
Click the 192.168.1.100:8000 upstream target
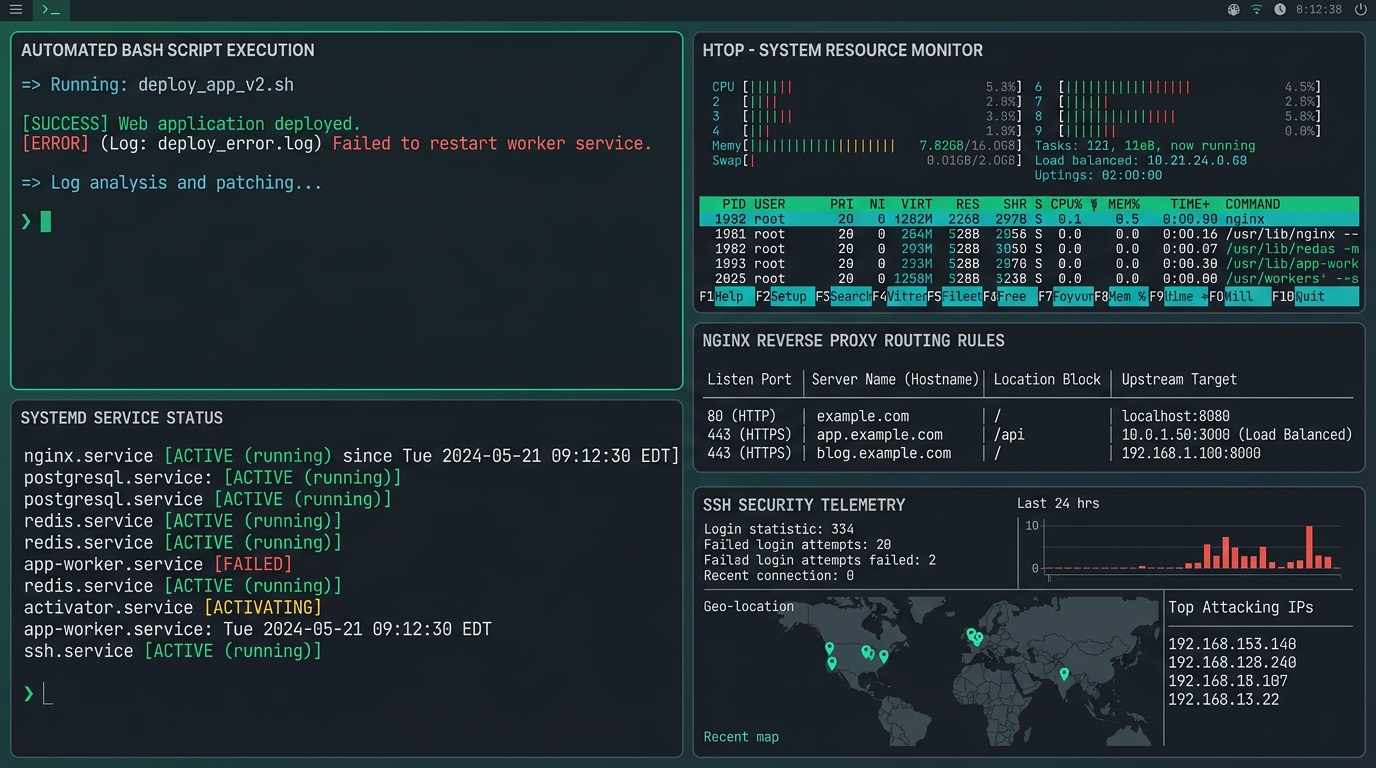click(1191, 453)
